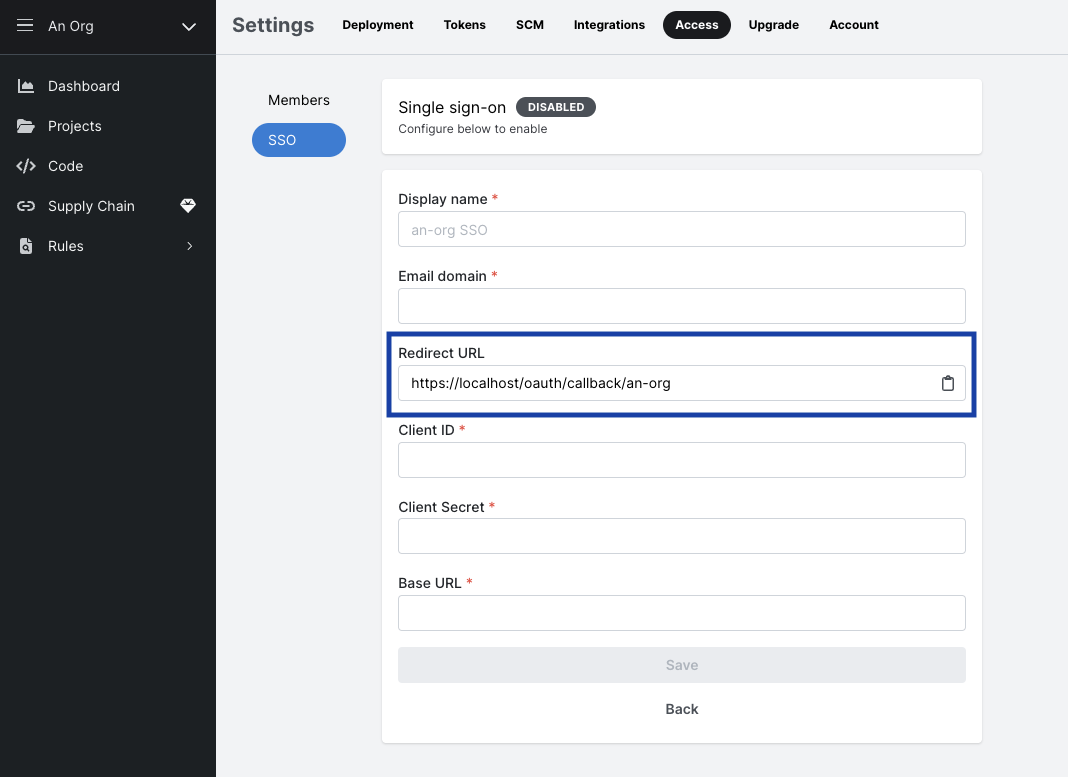Click the Code sidebar icon
Viewport: 1068px width, 777px height.
pos(26,166)
